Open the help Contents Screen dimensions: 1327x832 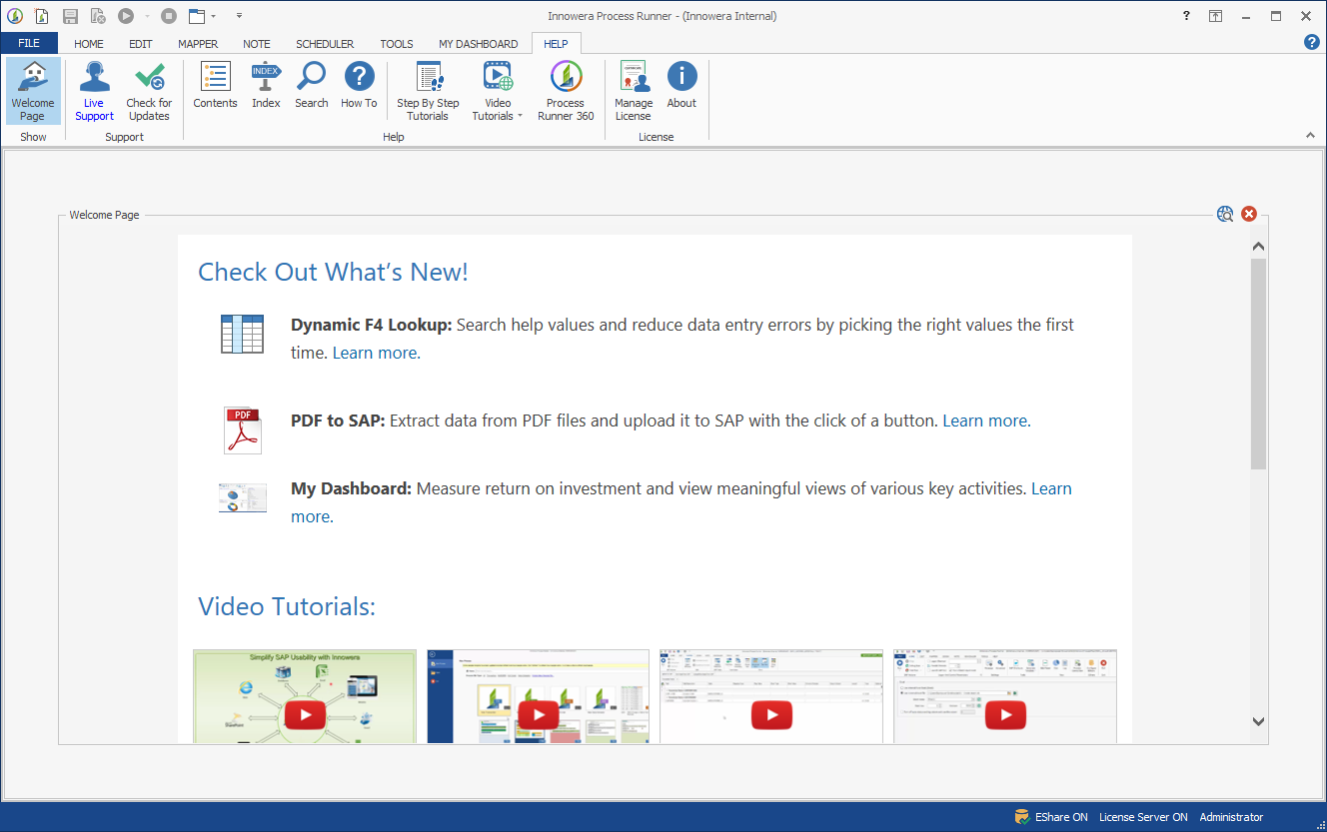coord(215,87)
